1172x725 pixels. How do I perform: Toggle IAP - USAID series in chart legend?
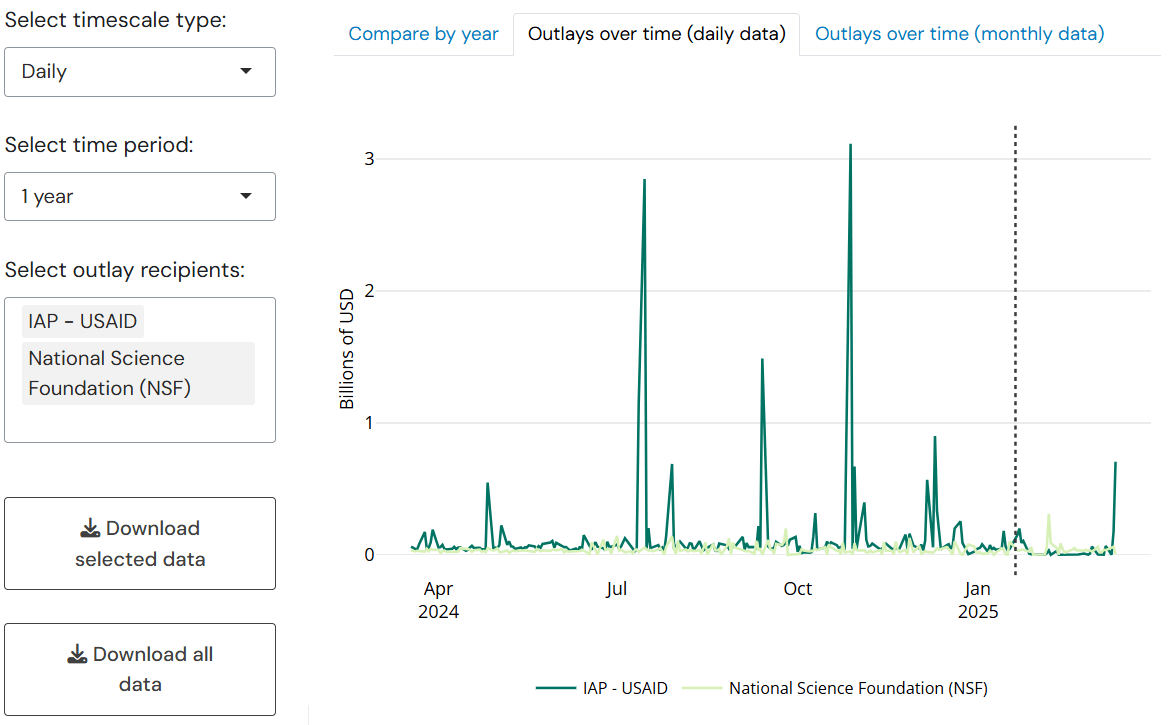pos(625,688)
